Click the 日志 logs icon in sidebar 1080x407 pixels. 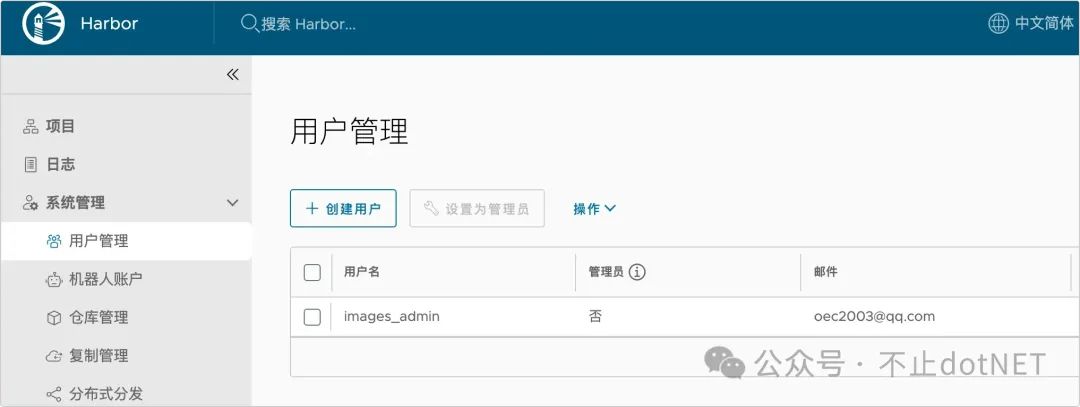click(x=30, y=164)
